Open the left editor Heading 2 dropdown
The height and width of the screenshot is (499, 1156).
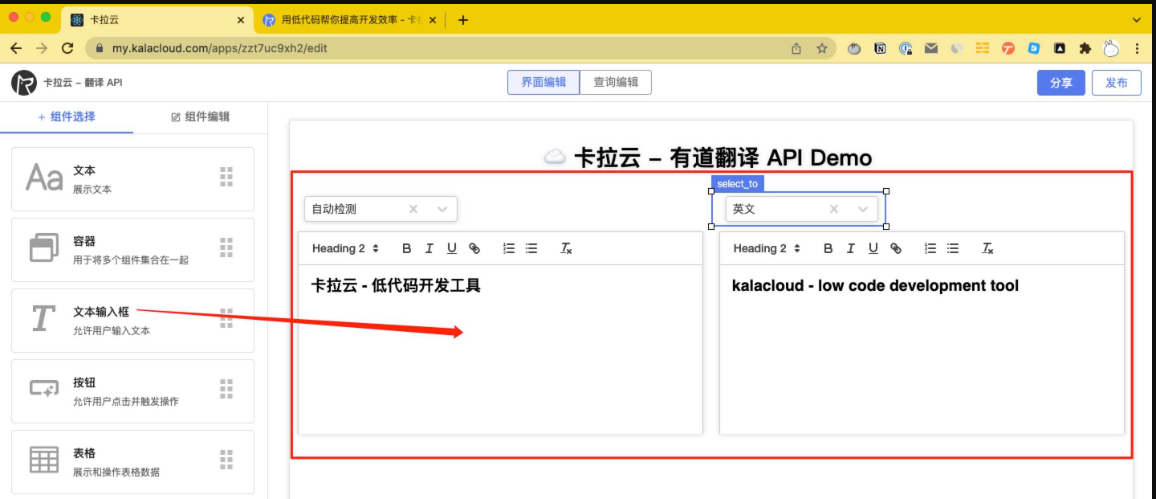(345, 248)
